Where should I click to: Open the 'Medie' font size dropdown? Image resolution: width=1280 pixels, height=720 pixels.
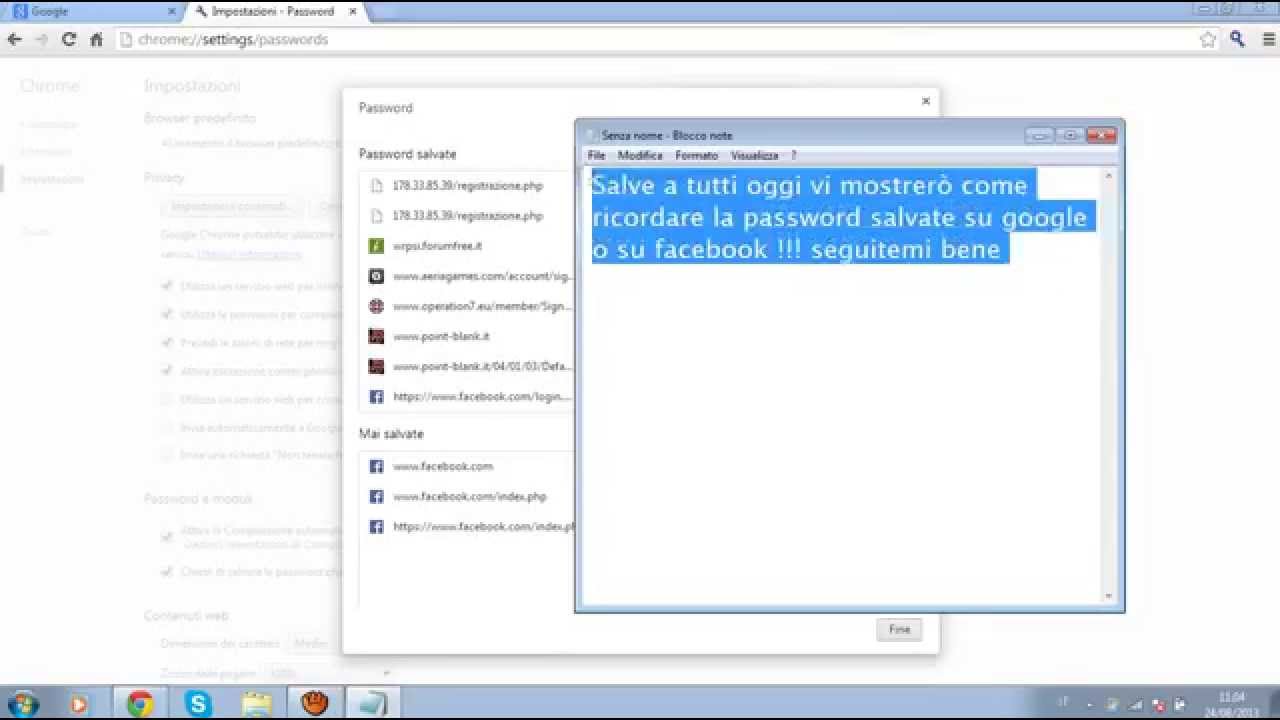pos(315,643)
